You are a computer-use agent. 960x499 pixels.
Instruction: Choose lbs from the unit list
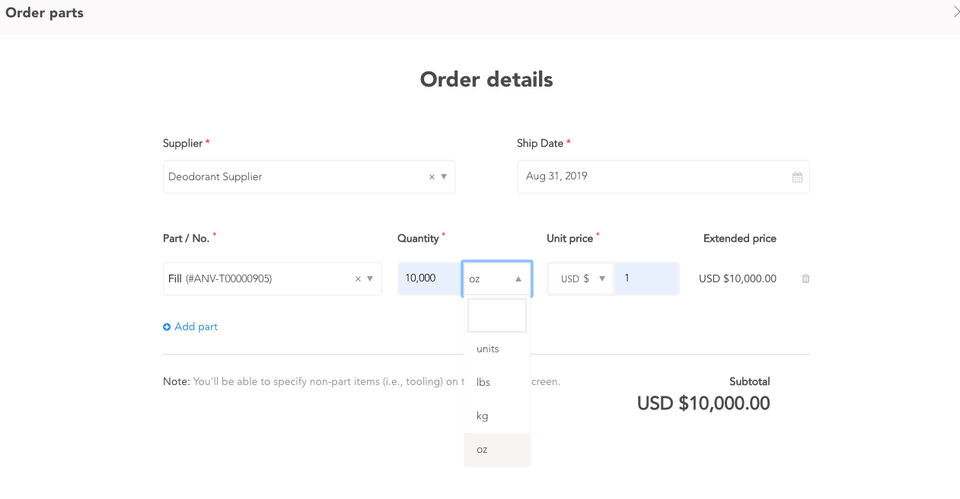point(484,382)
